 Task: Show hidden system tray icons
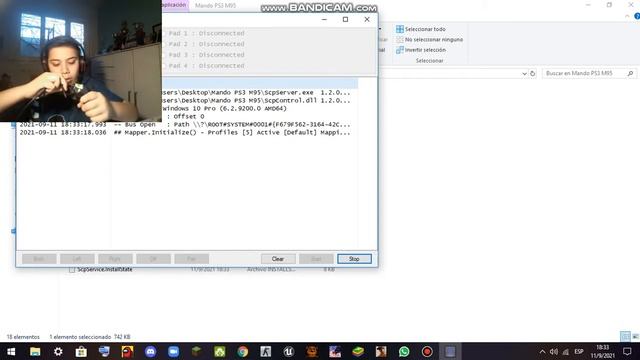542,351
